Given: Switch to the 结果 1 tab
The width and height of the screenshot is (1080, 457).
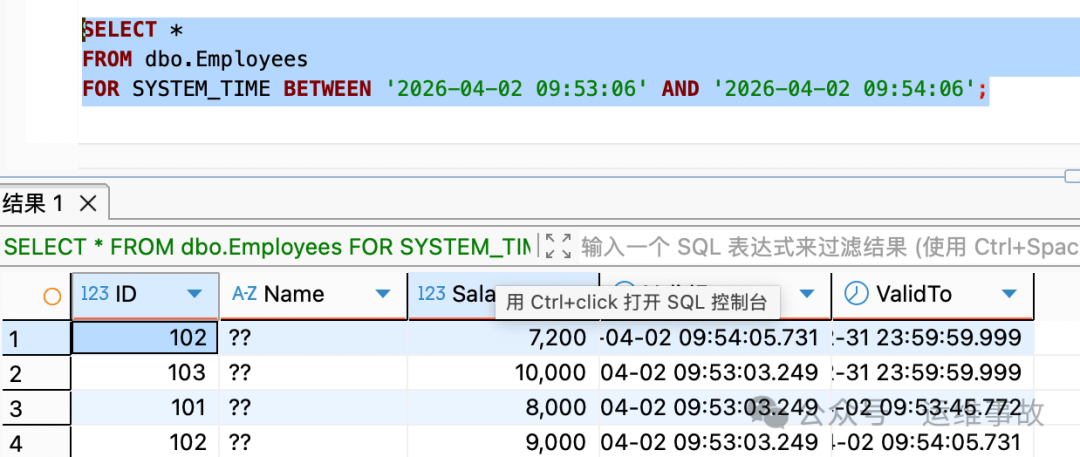Looking at the screenshot, I should pos(34,204).
